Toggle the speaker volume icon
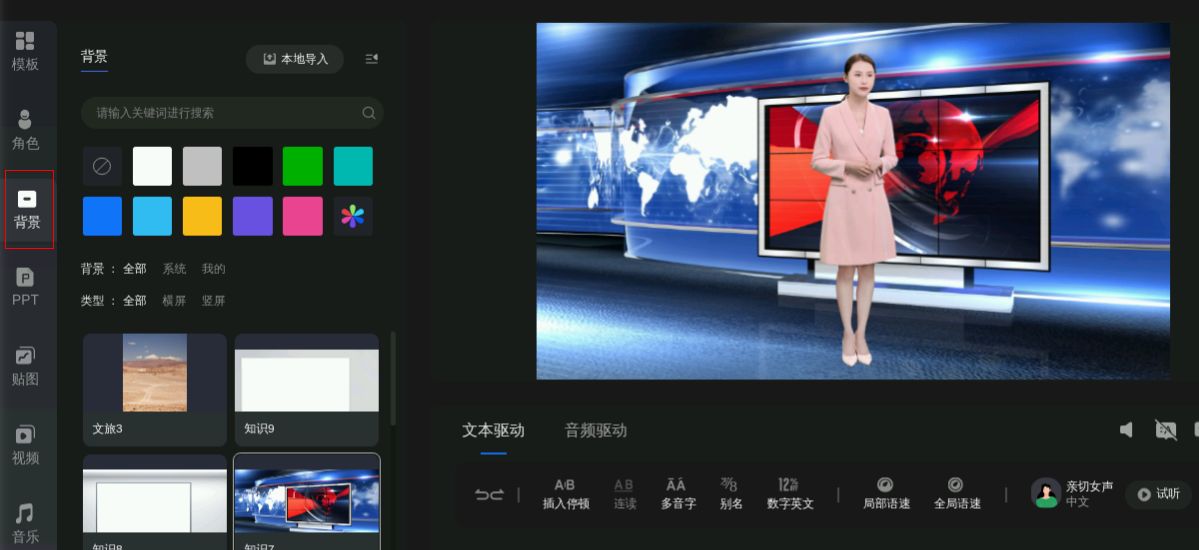 click(x=1126, y=430)
